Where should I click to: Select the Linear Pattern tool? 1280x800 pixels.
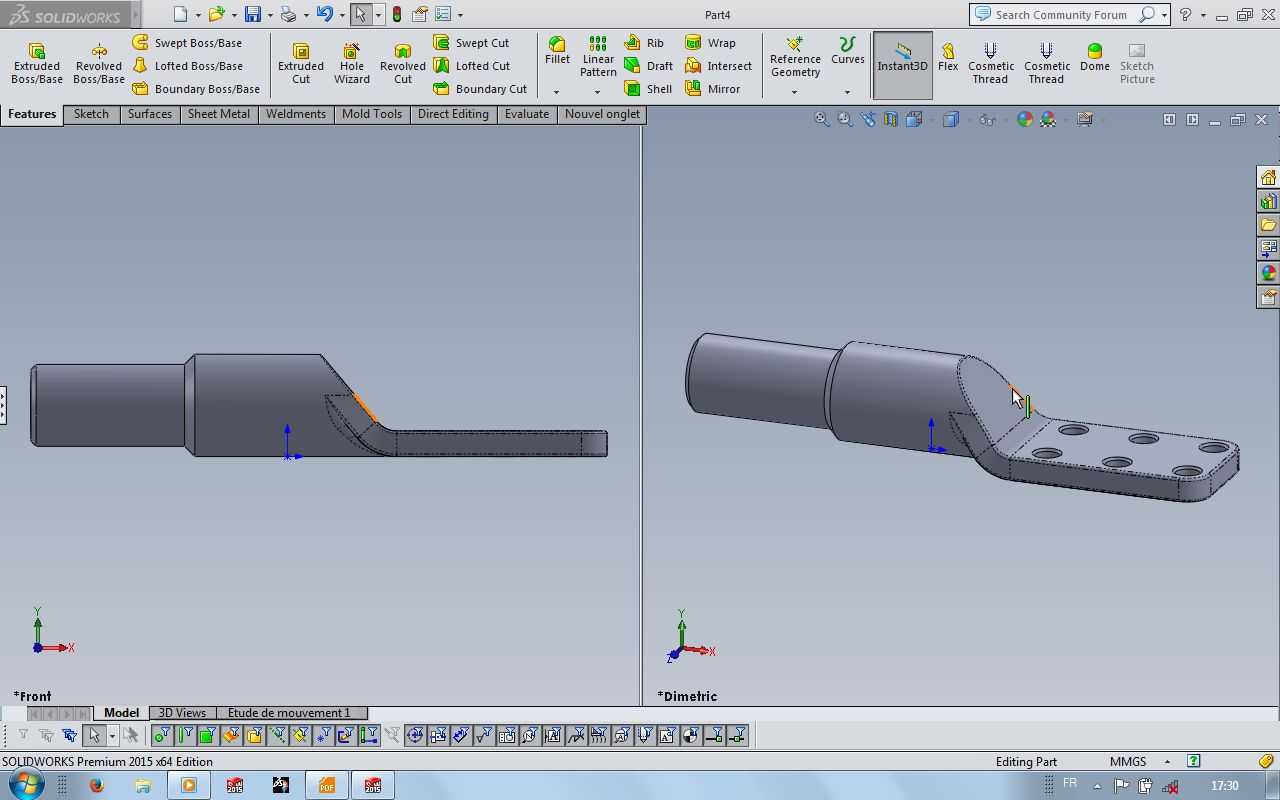point(598,57)
